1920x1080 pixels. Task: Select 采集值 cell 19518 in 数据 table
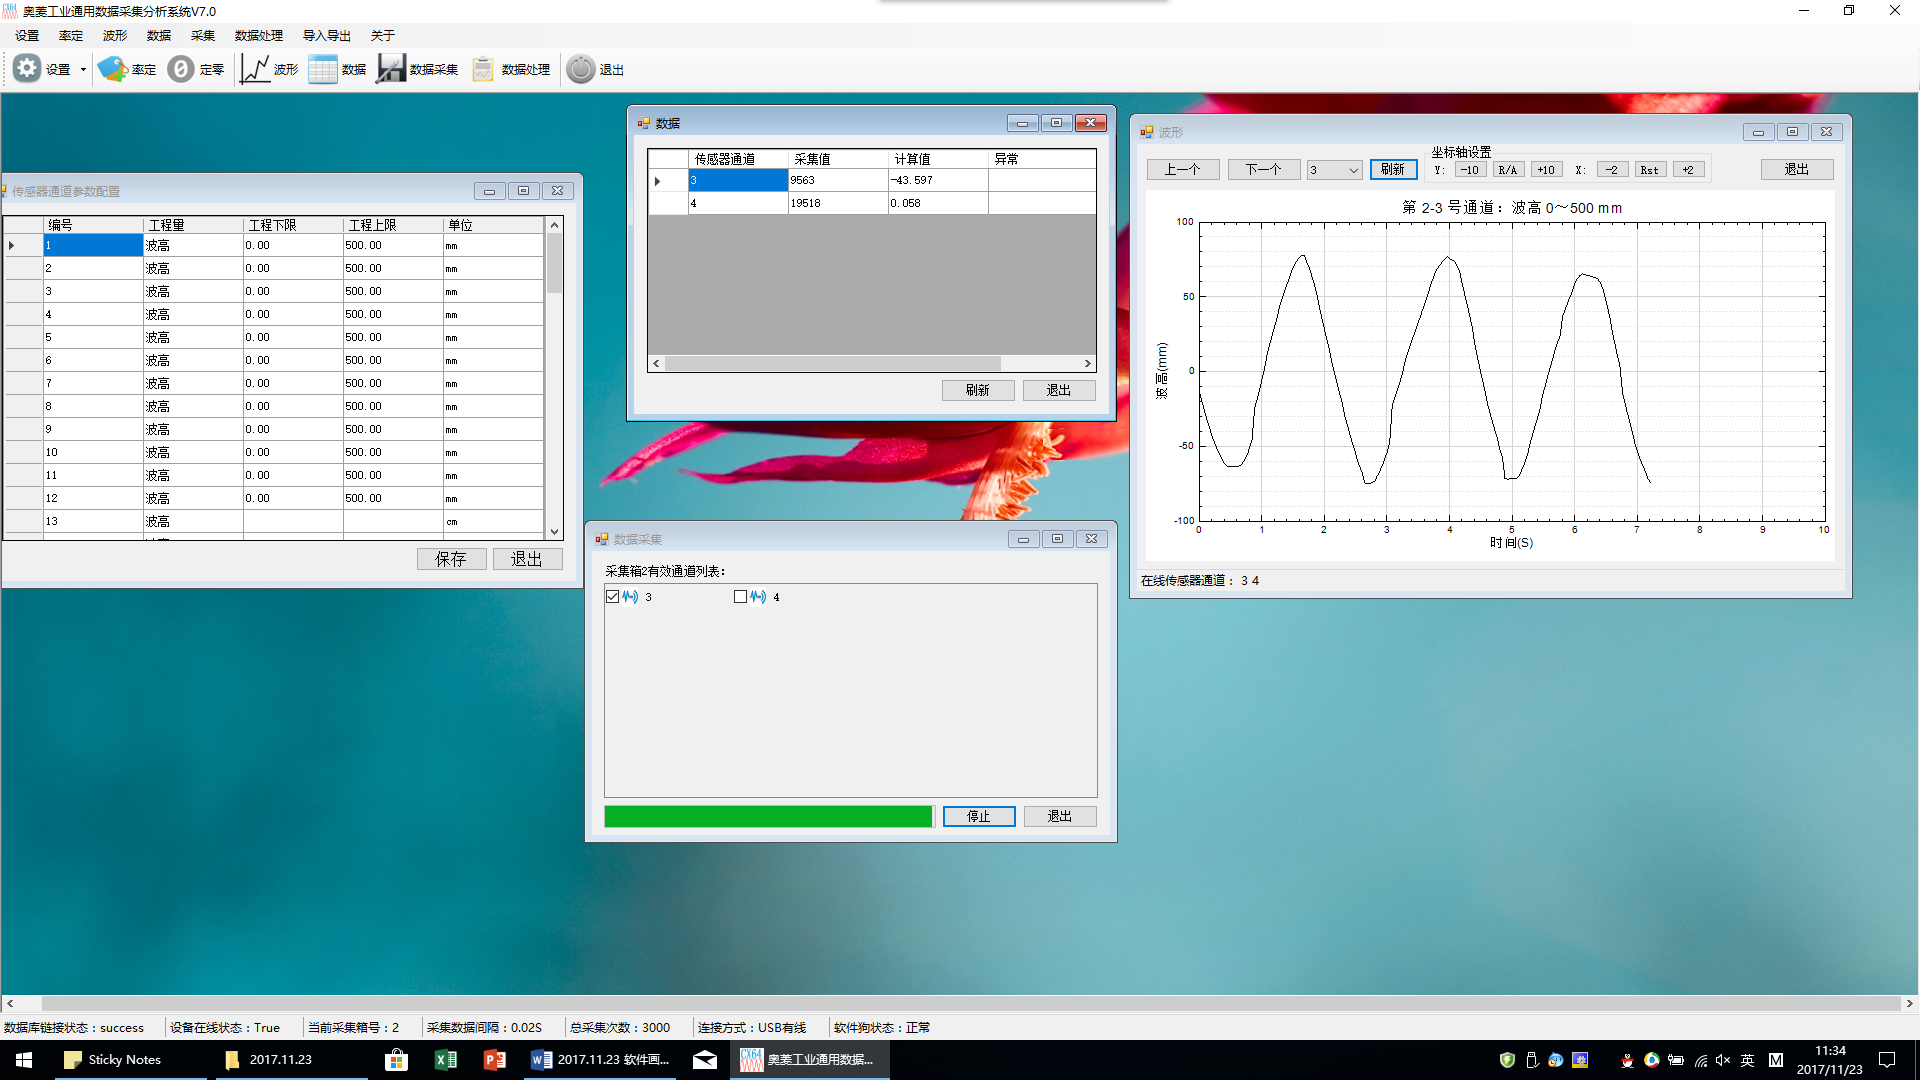[x=838, y=203]
